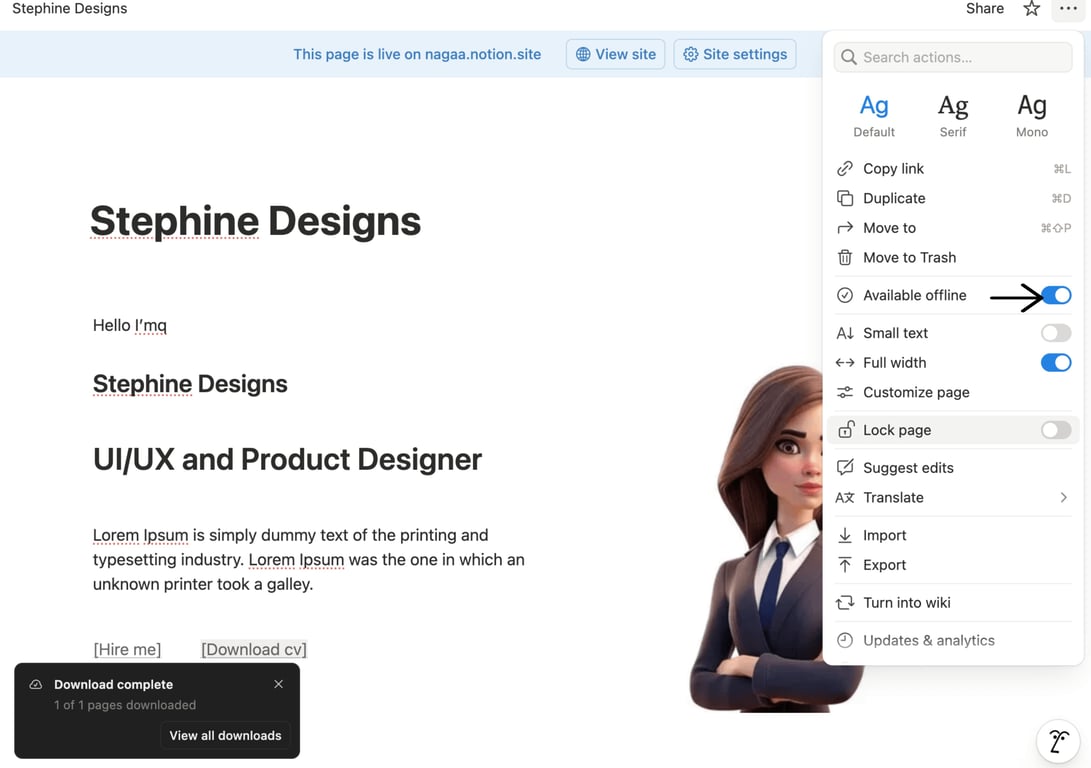Click the Suggest edits icon
1091x768 pixels.
[x=845, y=467]
